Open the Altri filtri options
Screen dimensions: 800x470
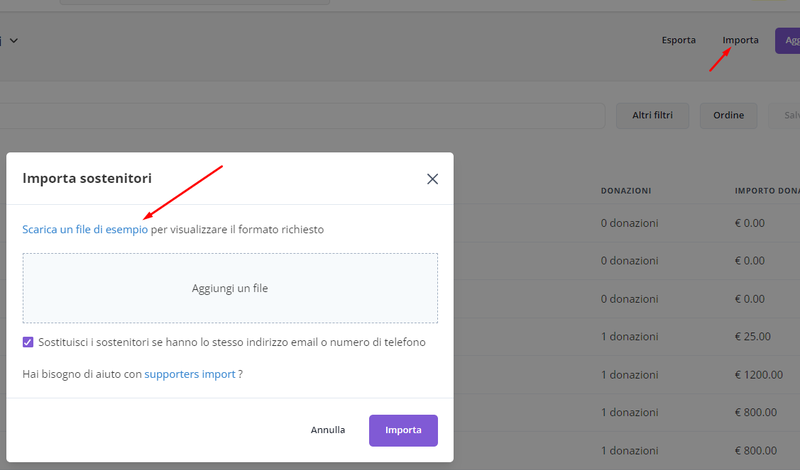pos(652,116)
